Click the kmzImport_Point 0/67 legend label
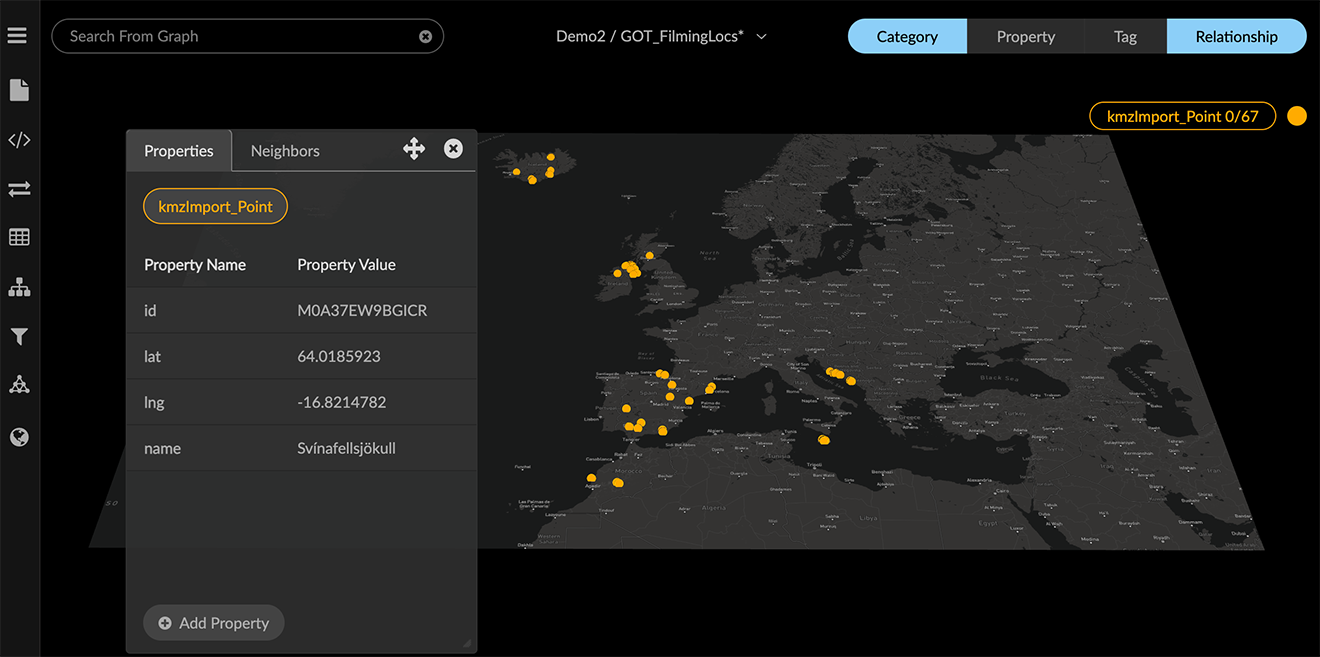This screenshot has height=657, width=1320. (1182, 116)
